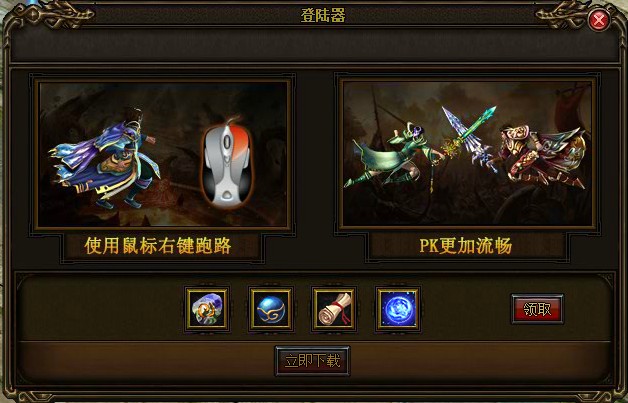Click the dragon ornament beside the close button
This screenshot has height=403, width=628.
(563, 16)
